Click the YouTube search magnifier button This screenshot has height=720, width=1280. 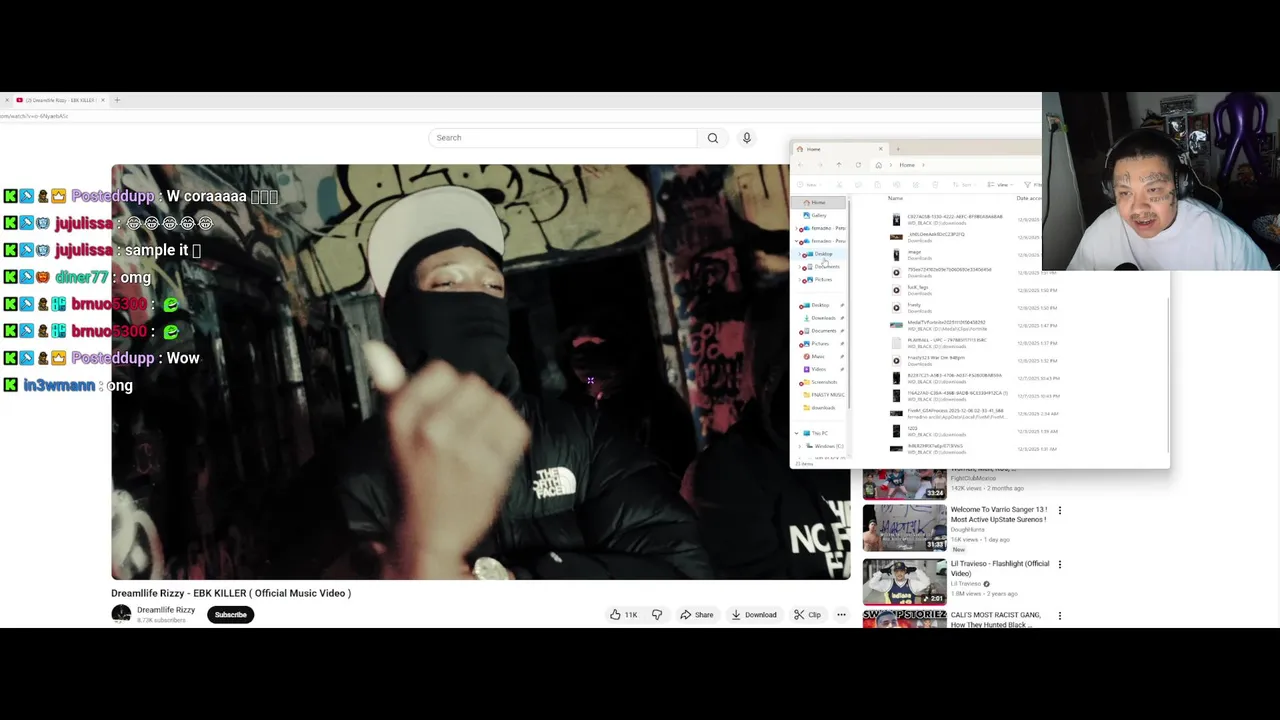(713, 138)
